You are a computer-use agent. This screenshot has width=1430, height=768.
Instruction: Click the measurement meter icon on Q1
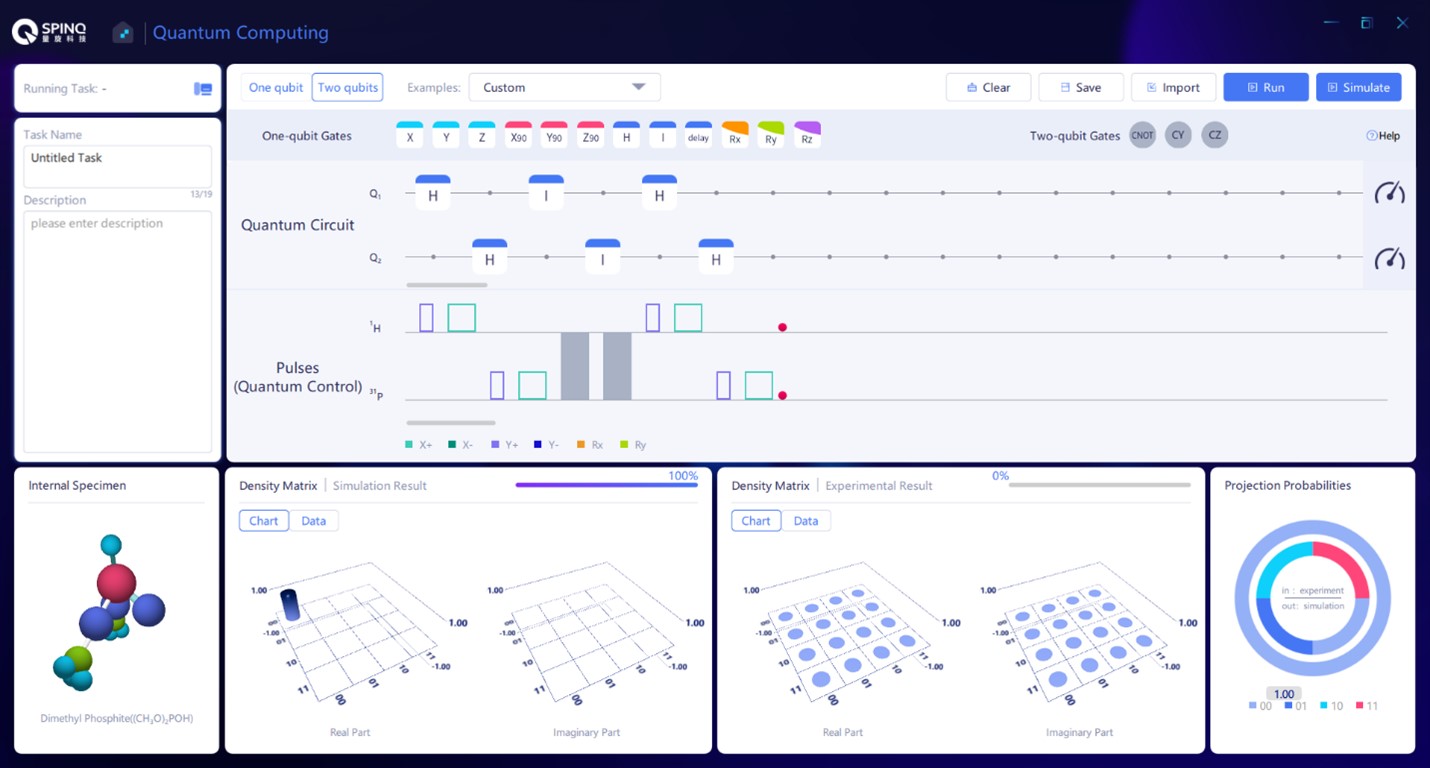point(1389,193)
